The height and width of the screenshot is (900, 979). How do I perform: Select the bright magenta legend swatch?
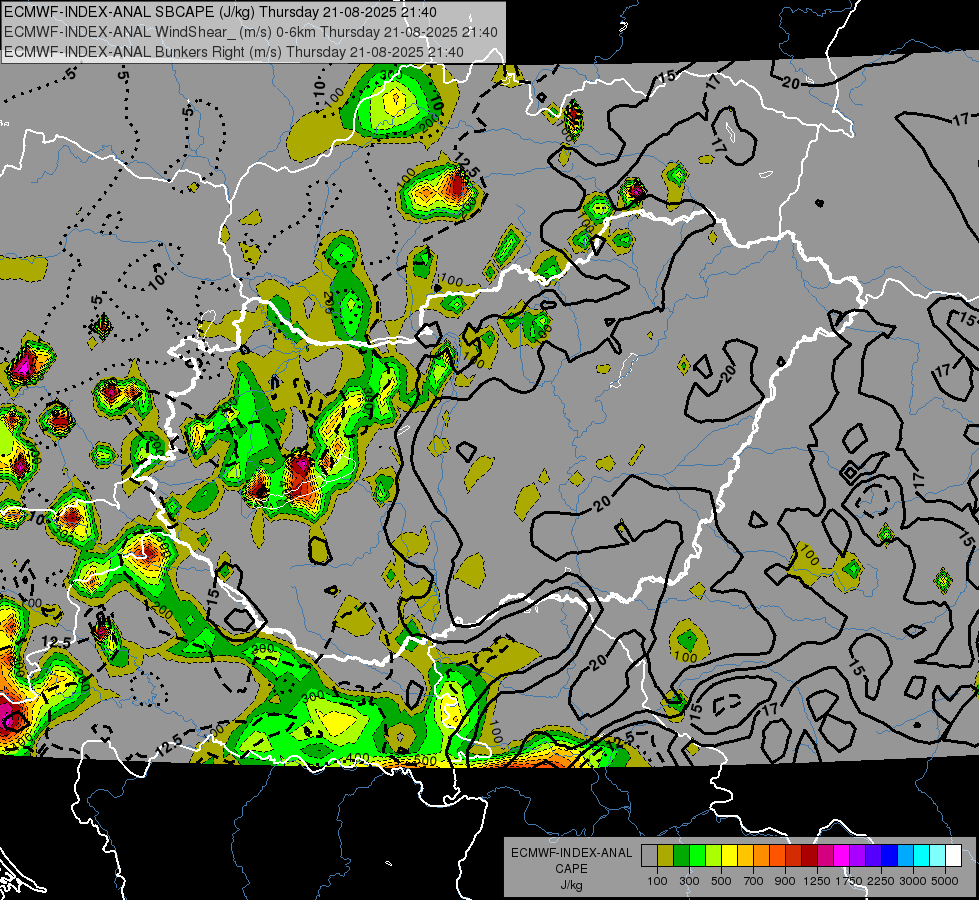(x=841, y=855)
